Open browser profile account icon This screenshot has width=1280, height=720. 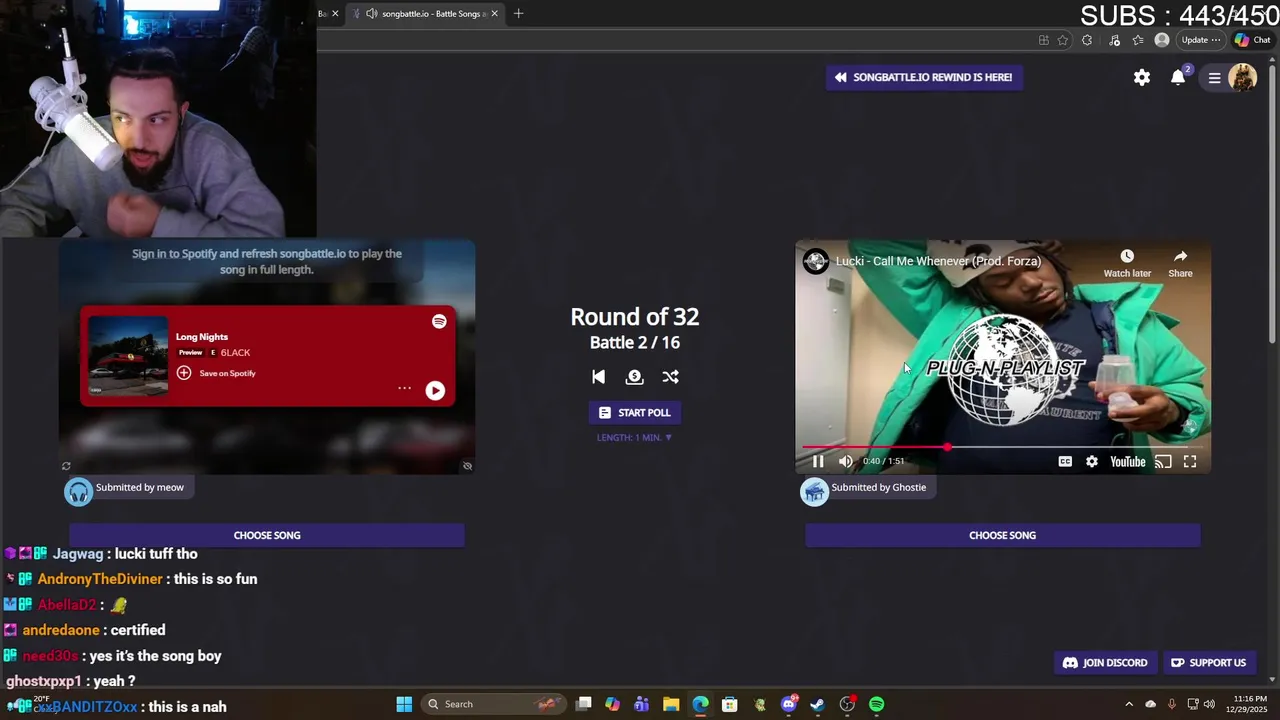(x=1161, y=40)
